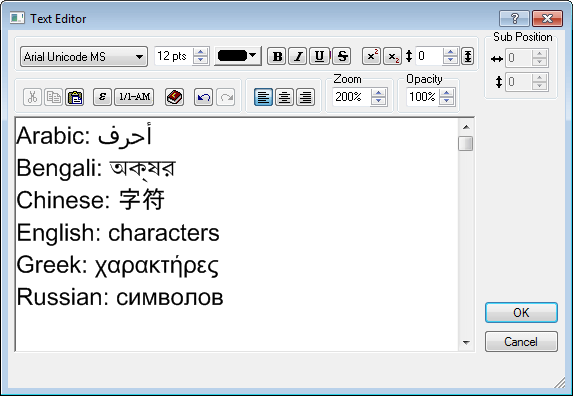Click the word 'characters' in English line

coord(164,233)
